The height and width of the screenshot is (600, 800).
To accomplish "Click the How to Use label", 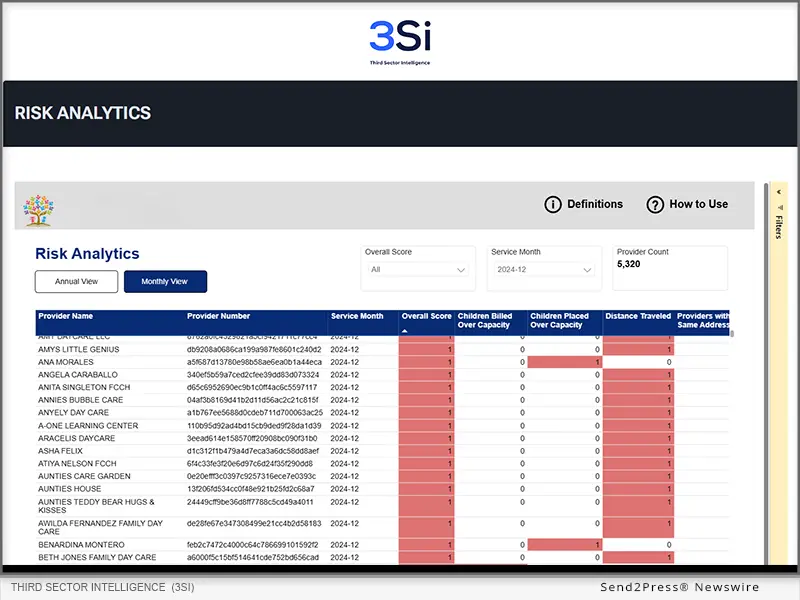I will coord(700,204).
